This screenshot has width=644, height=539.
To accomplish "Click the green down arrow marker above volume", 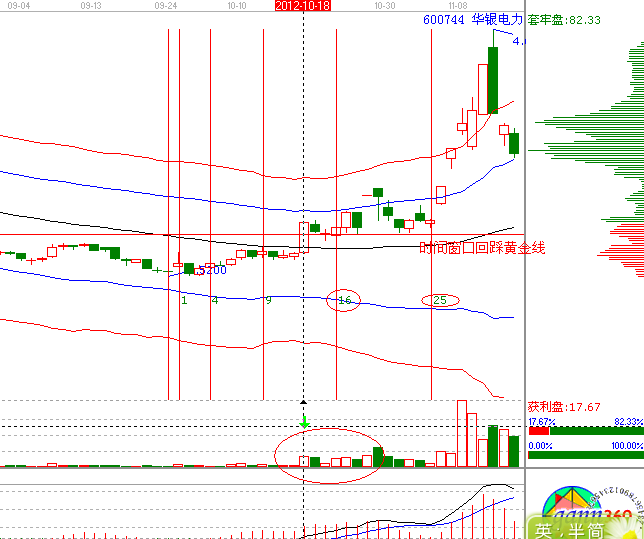I will 304,420.
